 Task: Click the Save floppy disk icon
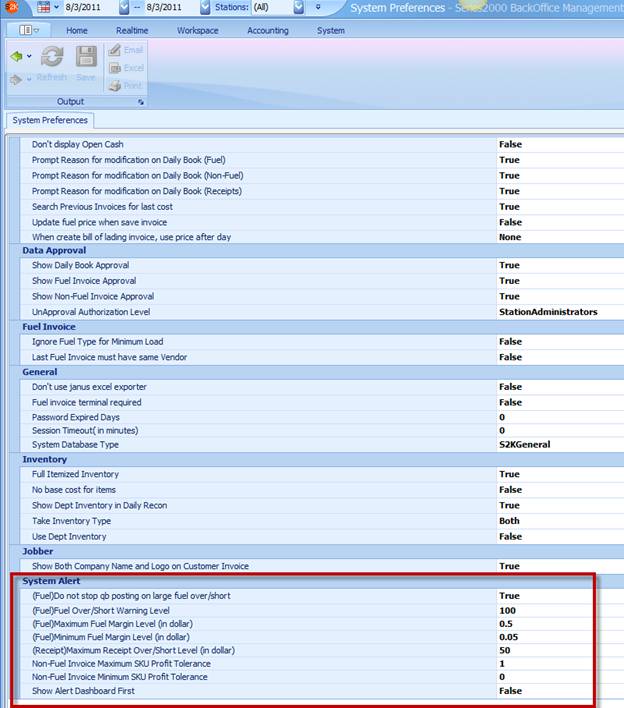point(87,58)
